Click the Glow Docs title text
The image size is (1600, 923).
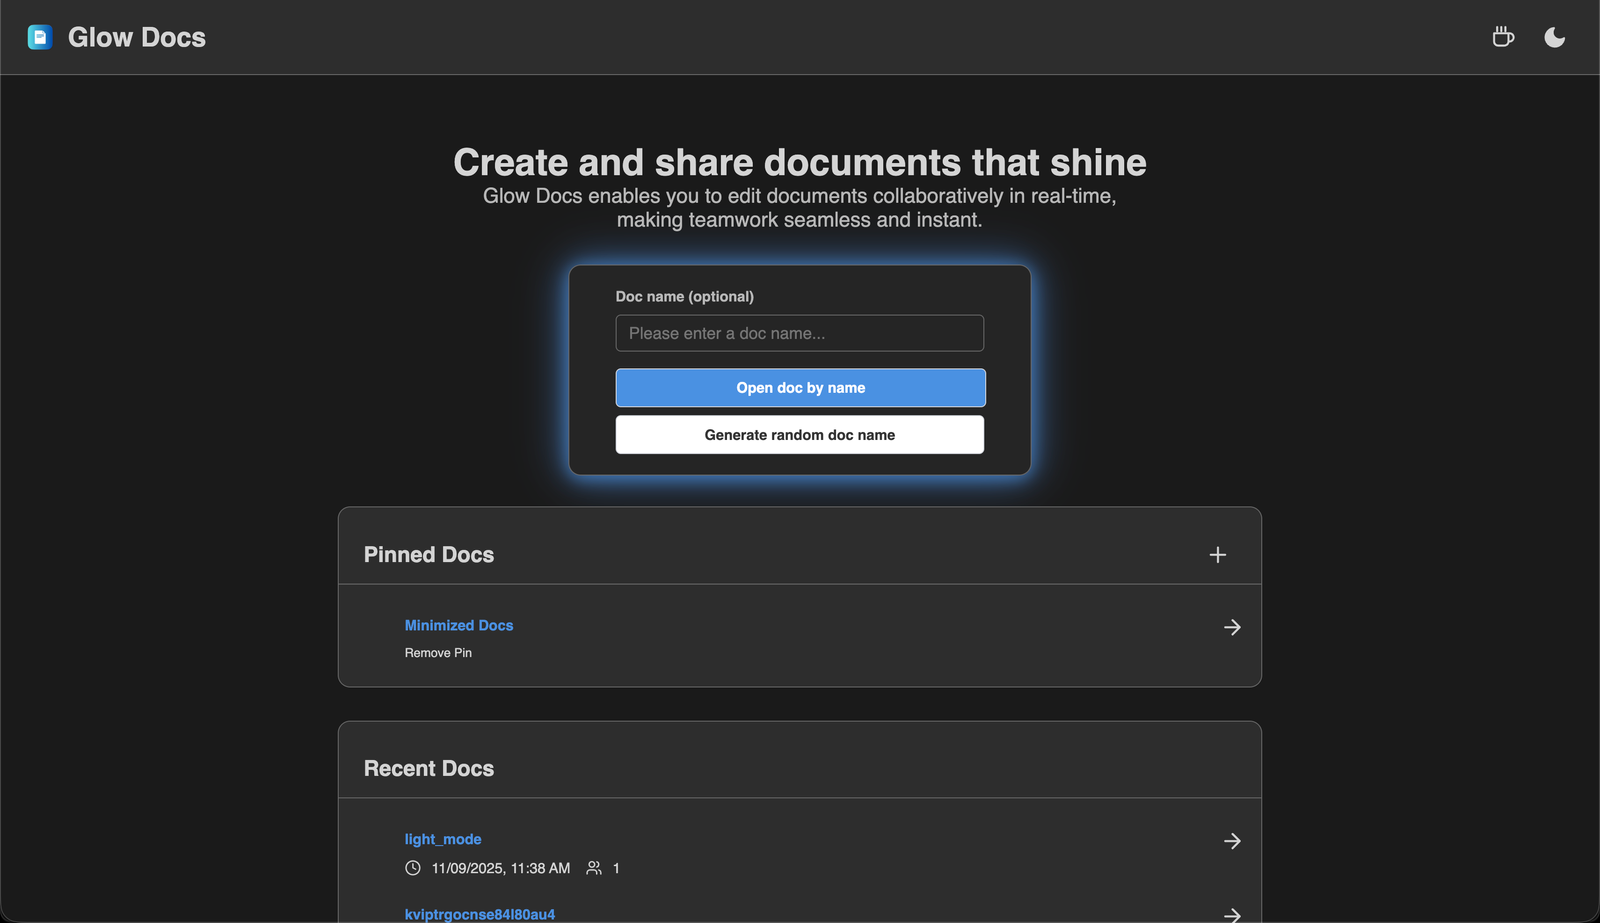click(x=136, y=37)
